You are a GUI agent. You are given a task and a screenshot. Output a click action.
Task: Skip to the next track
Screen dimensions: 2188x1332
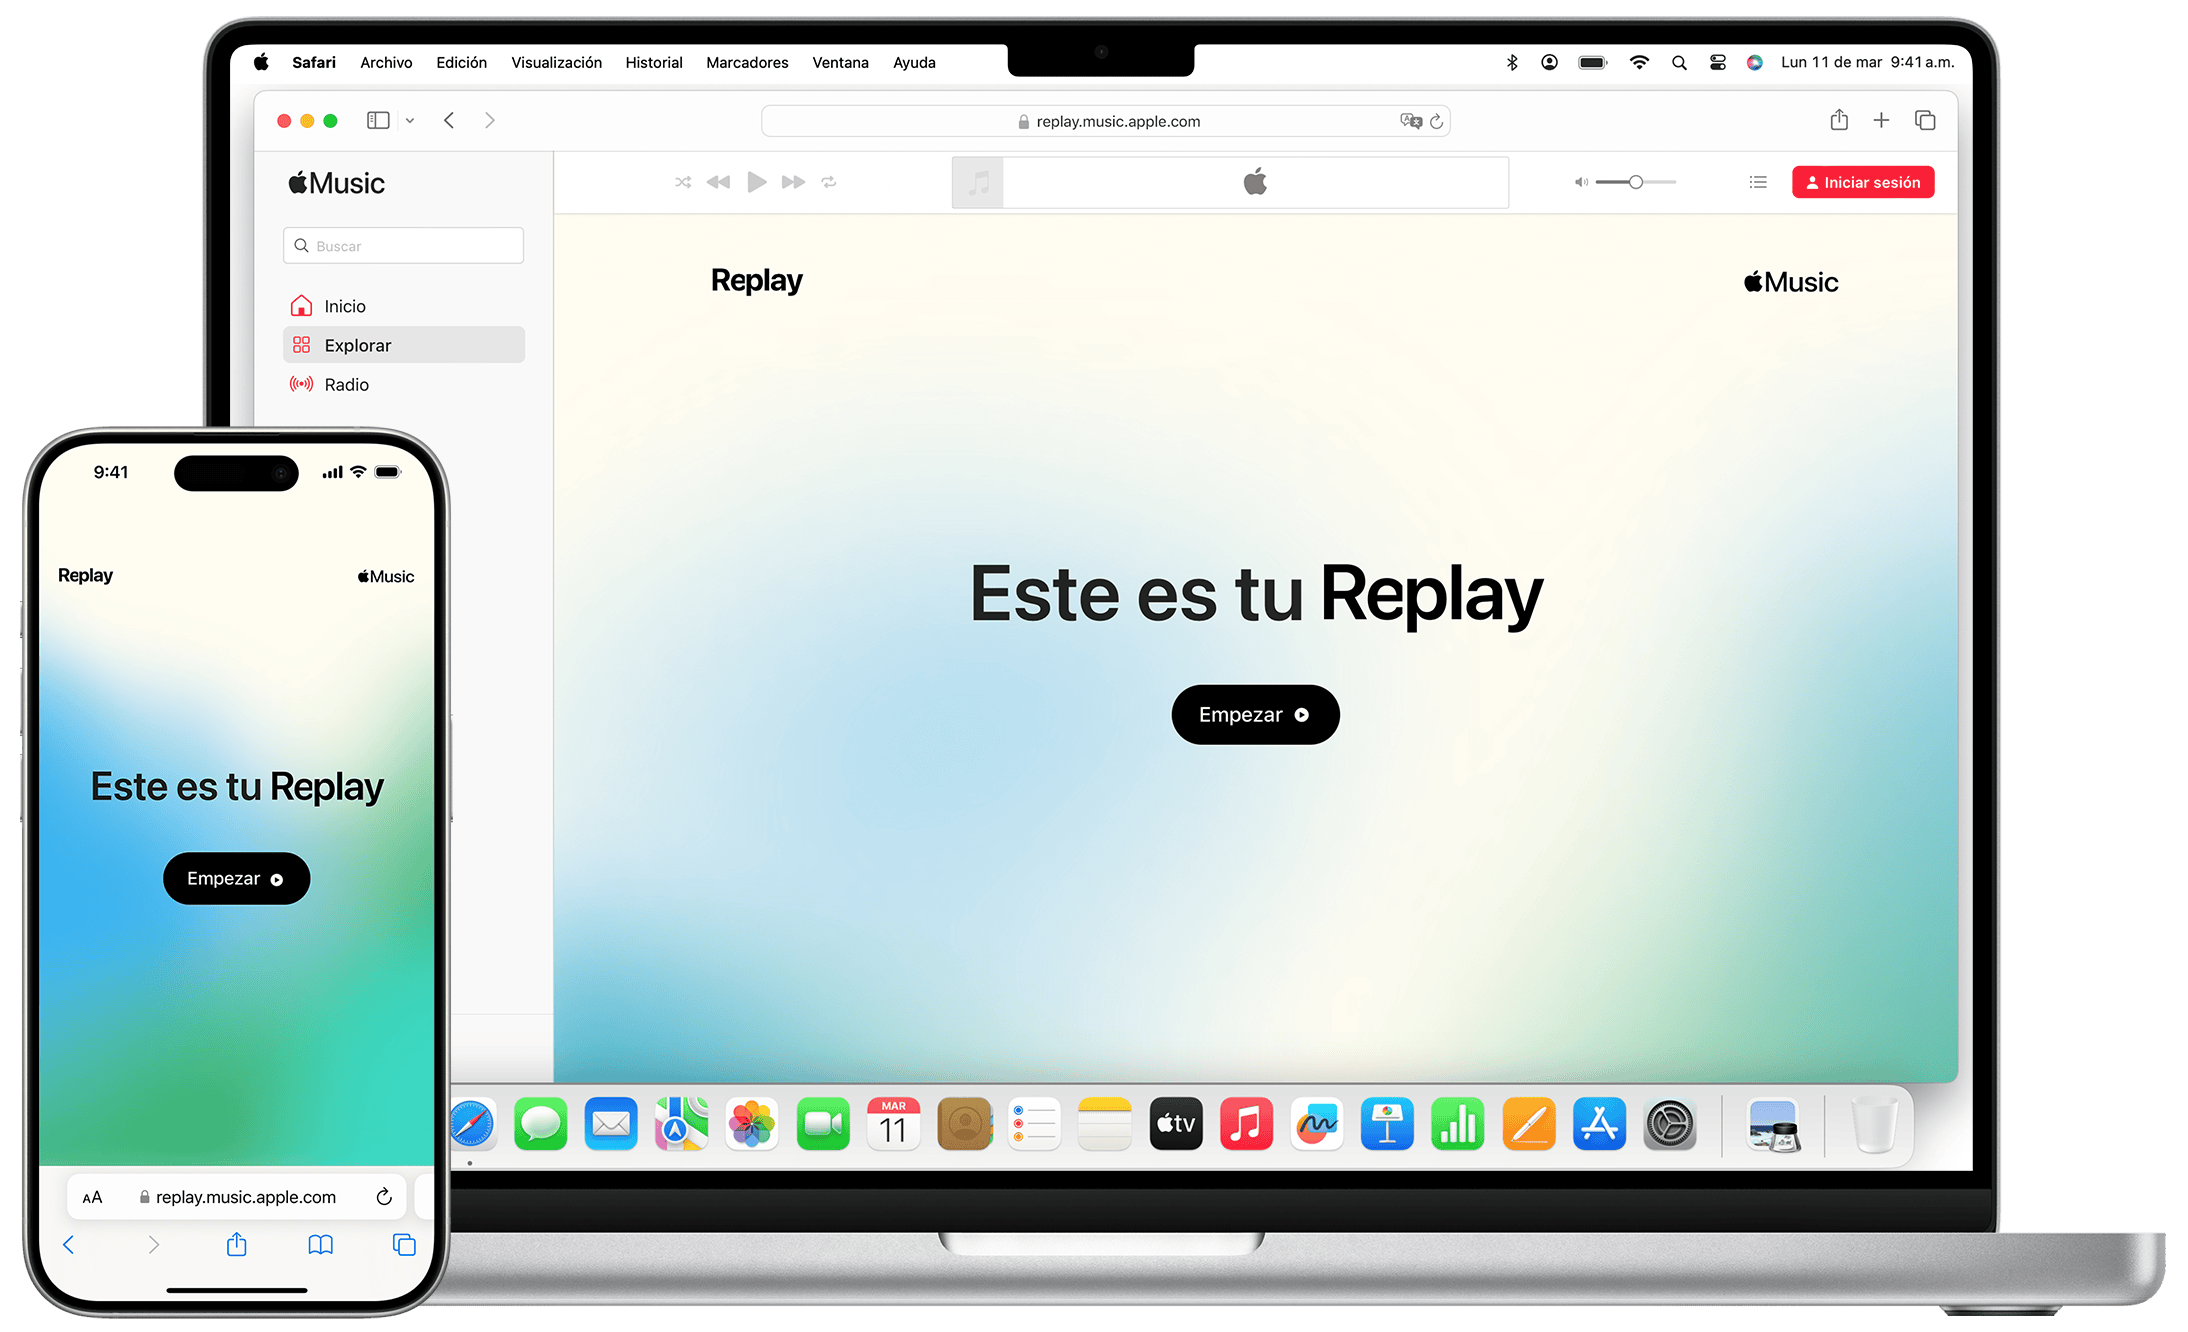pyautogui.click(x=793, y=182)
